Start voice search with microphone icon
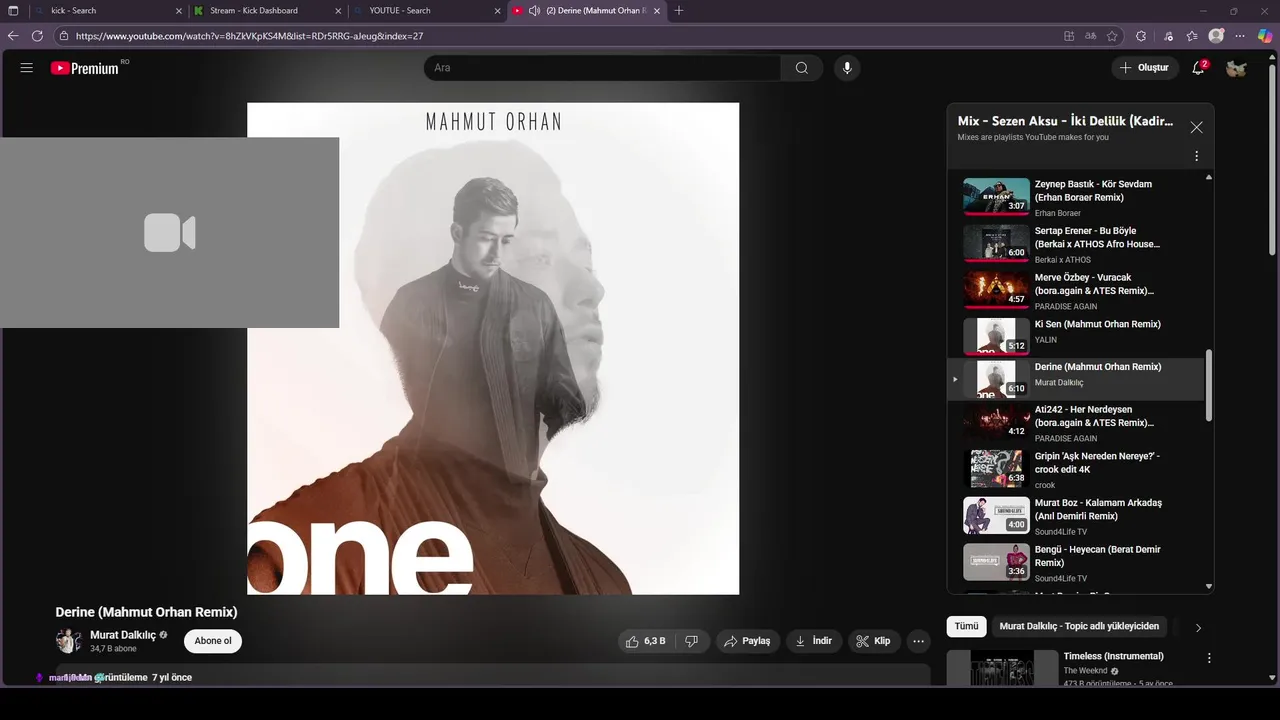1280x720 pixels. (847, 68)
